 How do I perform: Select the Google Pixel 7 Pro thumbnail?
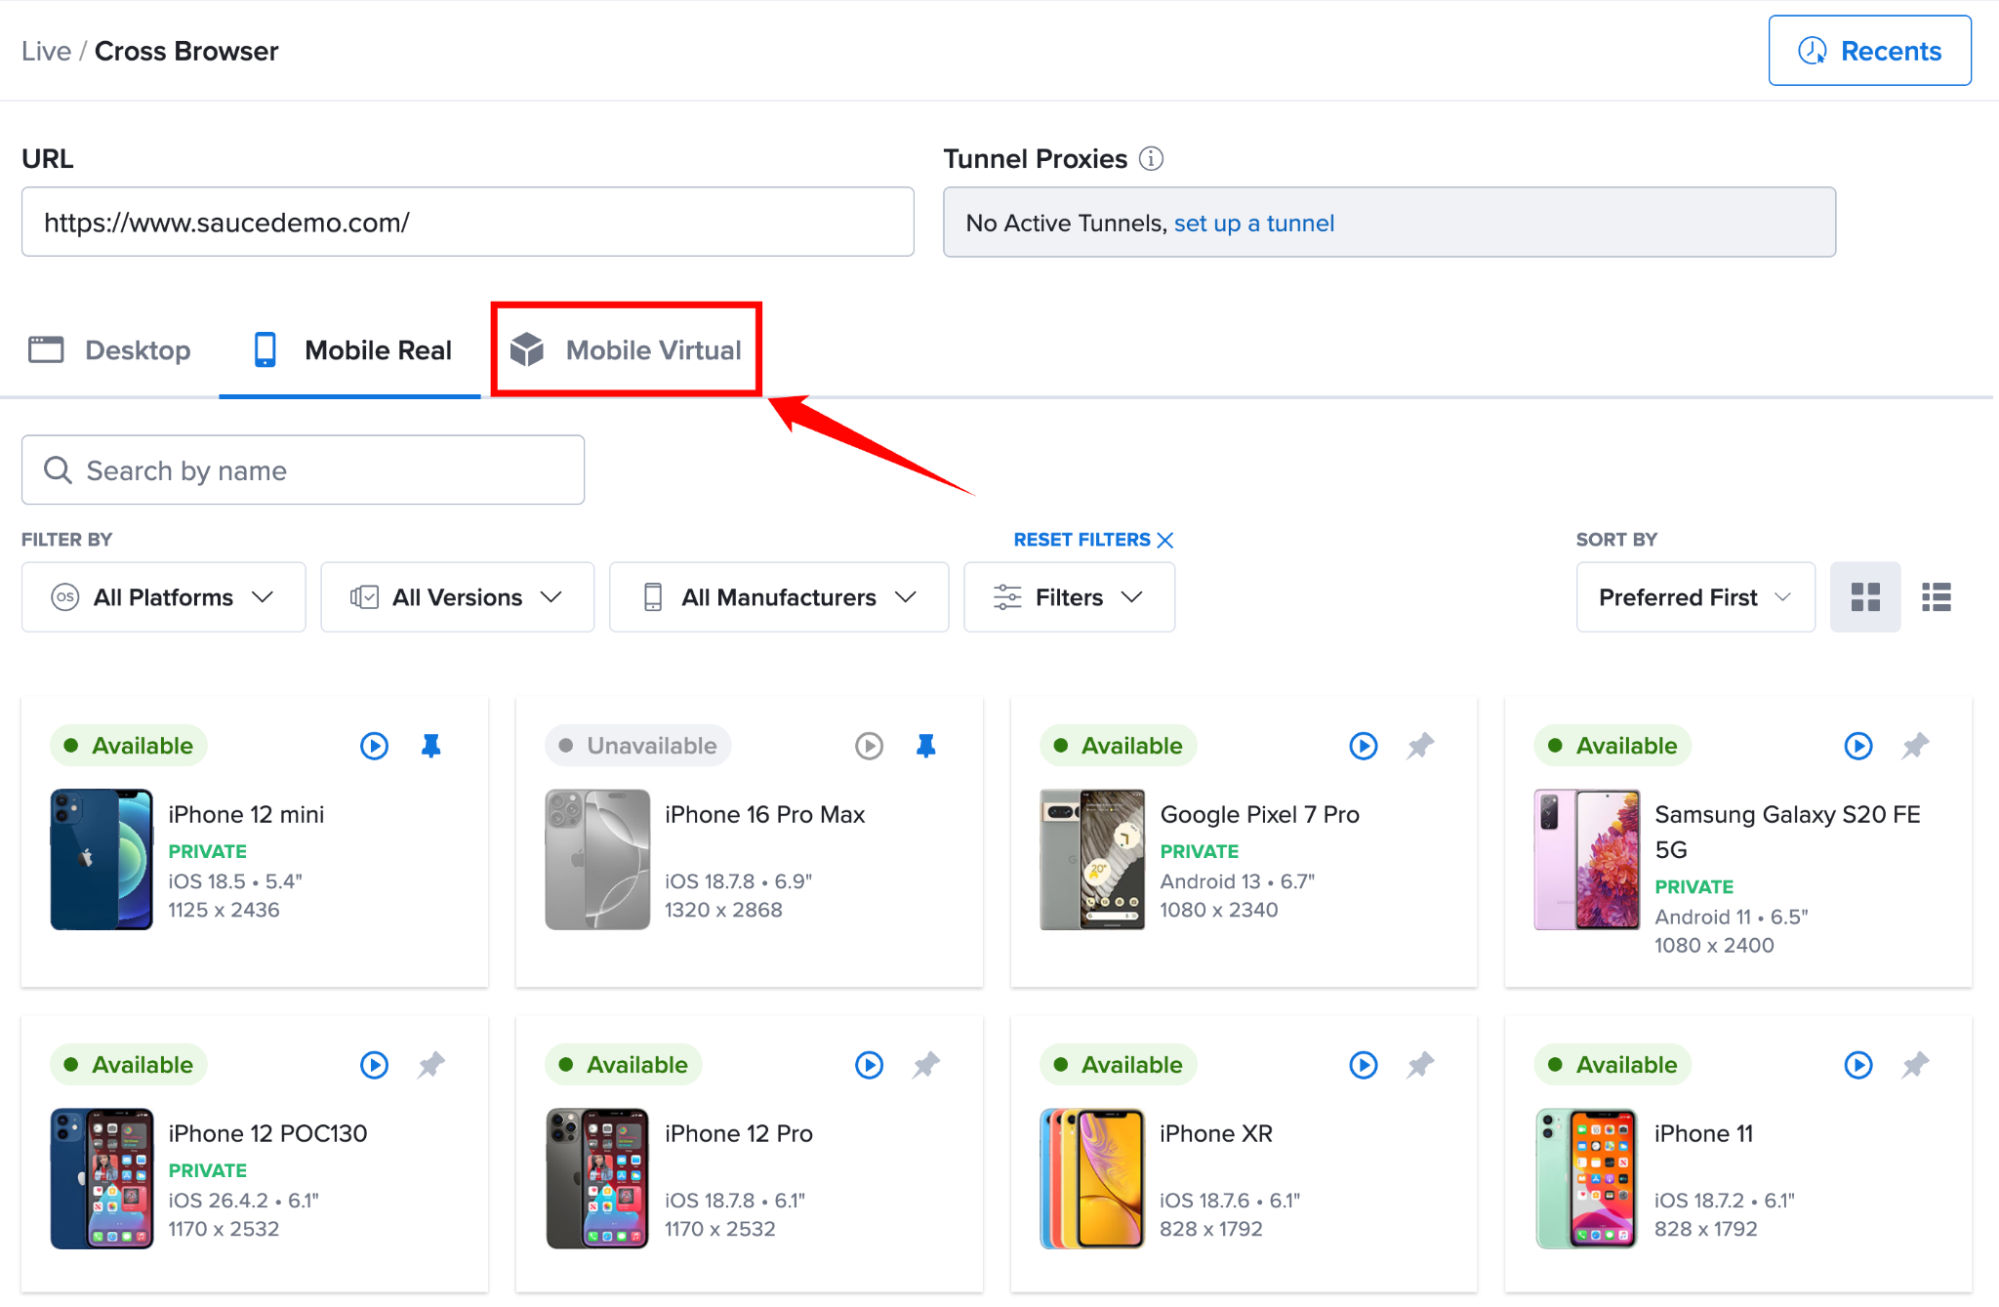pos(1092,860)
